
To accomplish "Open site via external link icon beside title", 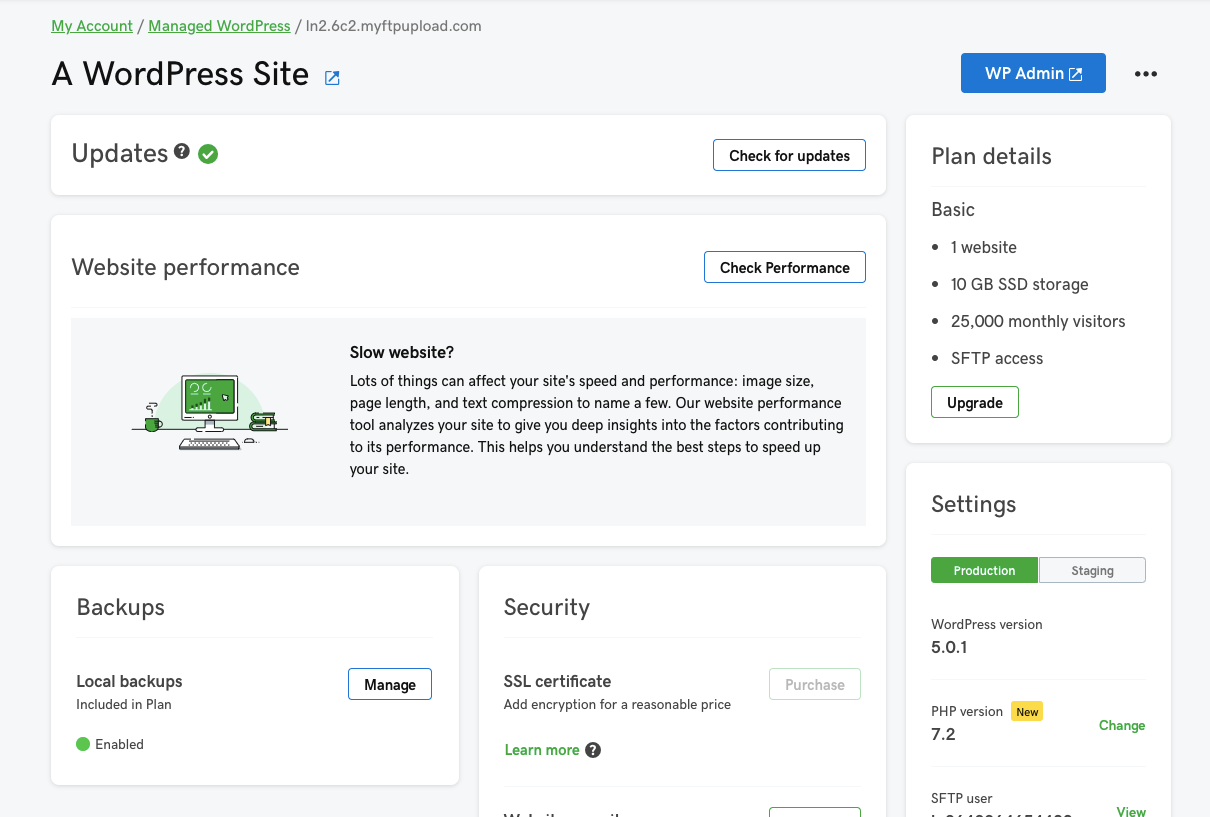I will point(332,78).
